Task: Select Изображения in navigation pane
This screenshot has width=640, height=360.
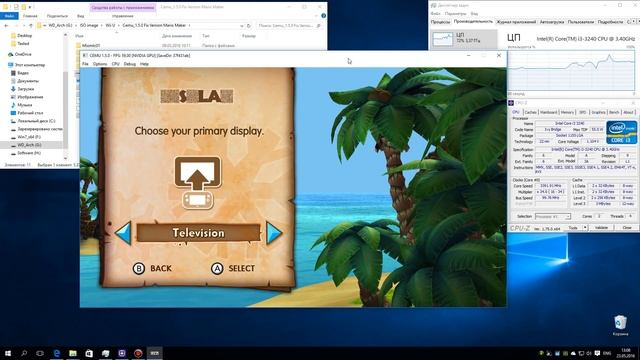Action: (30, 97)
